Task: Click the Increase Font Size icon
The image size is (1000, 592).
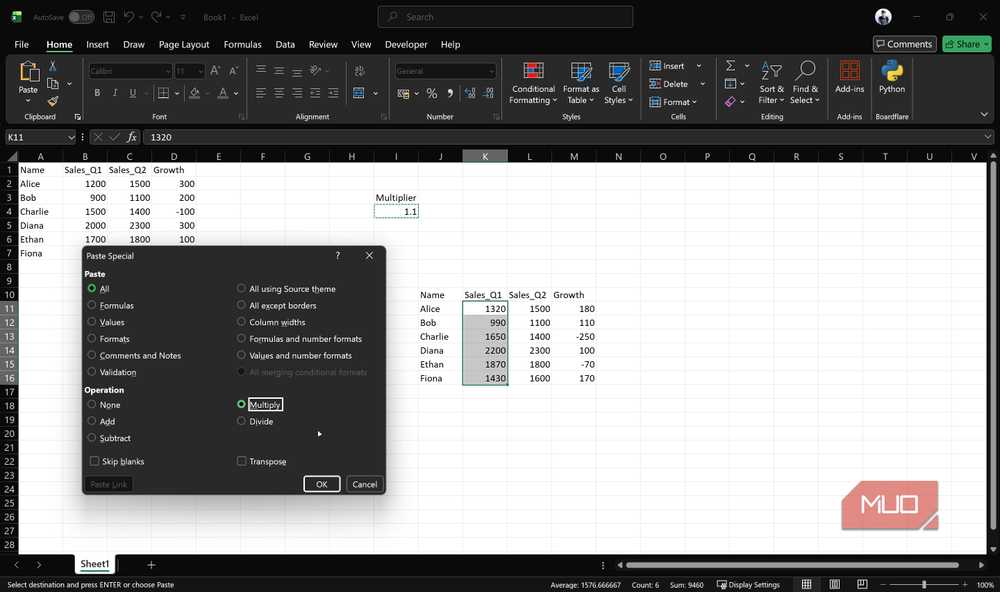Action: point(215,71)
